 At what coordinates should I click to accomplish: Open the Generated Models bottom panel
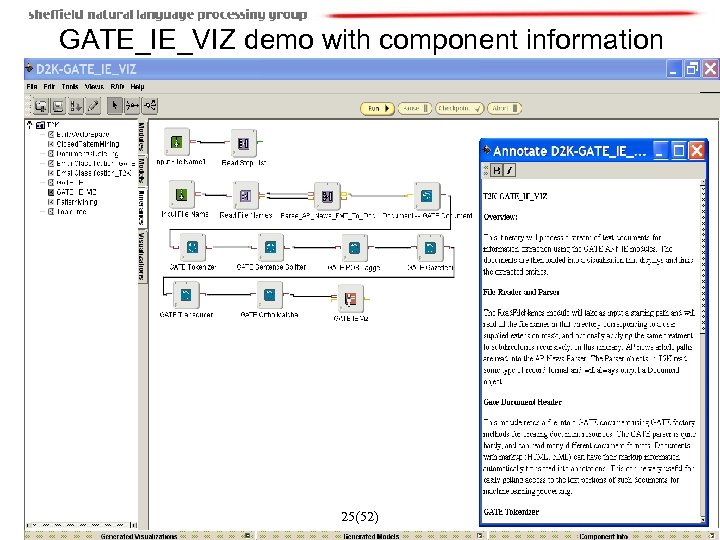[x=371, y=536]
